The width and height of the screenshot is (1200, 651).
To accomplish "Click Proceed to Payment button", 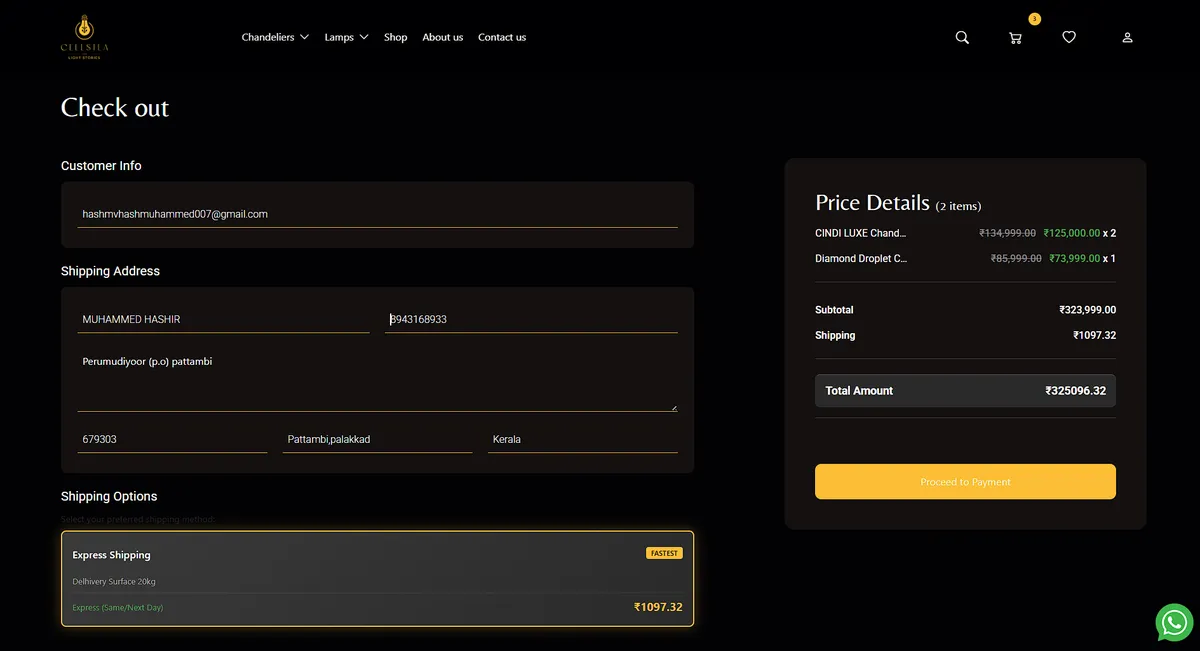I will pyautogui.click(x=965, y=481).
